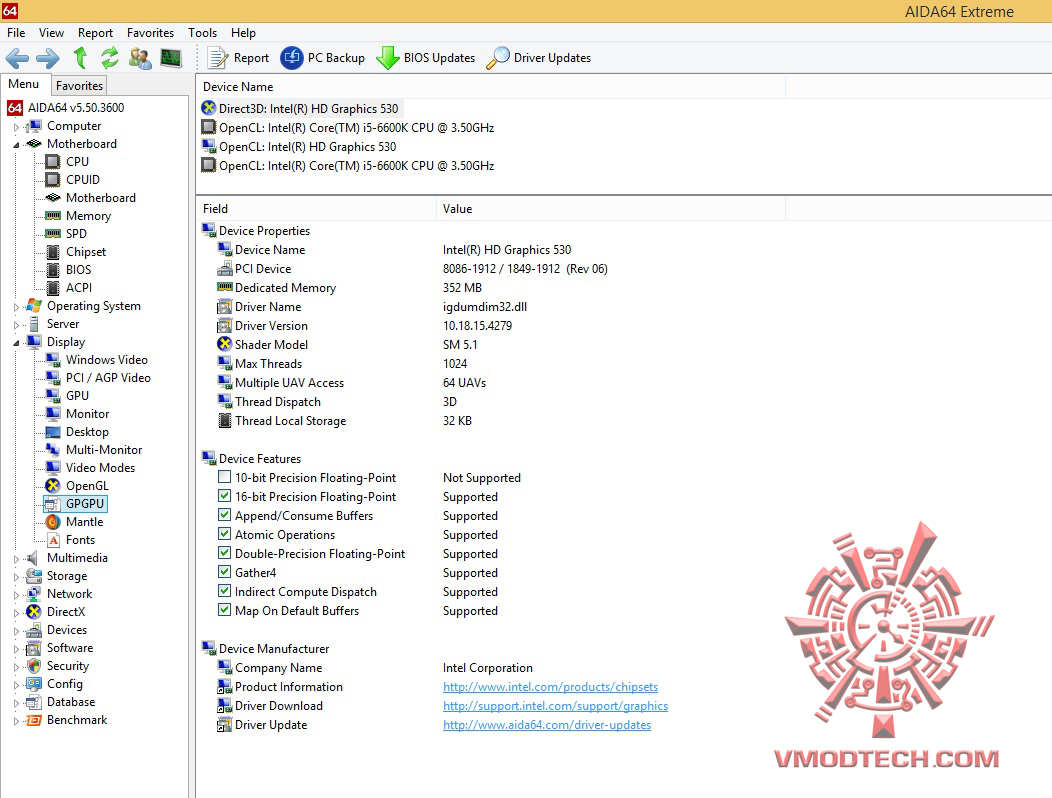This screenshot has width=1052, height=798.
Task: Open CPUID page
Action: [83, 180]
